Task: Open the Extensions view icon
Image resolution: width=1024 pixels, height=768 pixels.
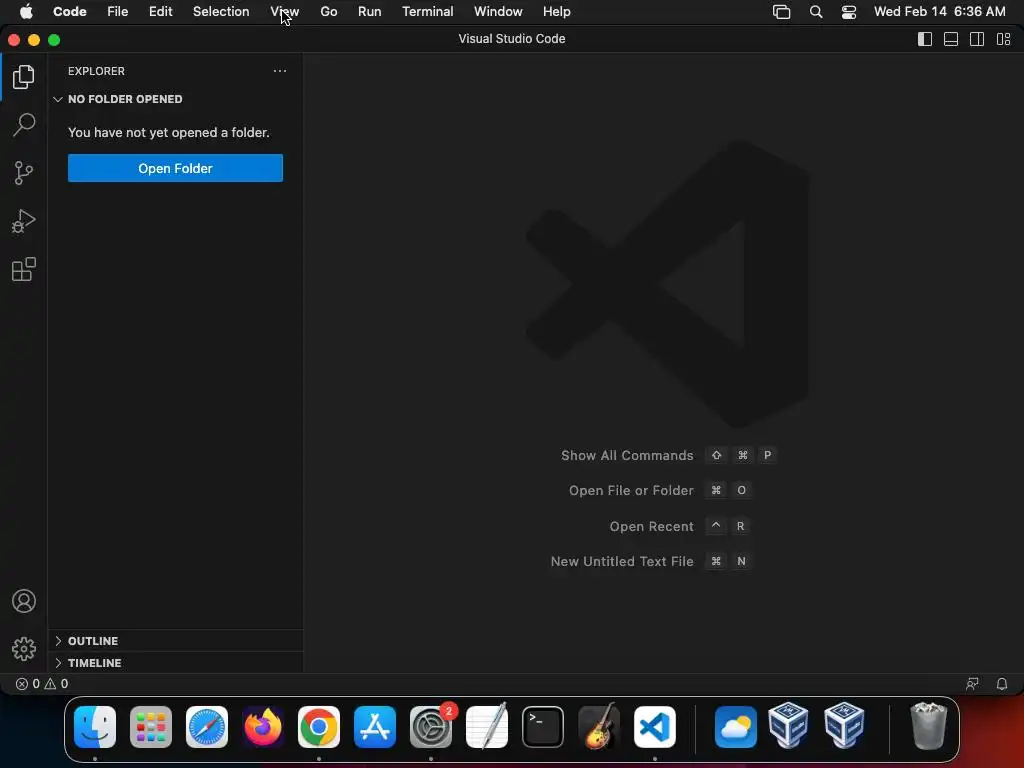Action: [x=24, y=269]
